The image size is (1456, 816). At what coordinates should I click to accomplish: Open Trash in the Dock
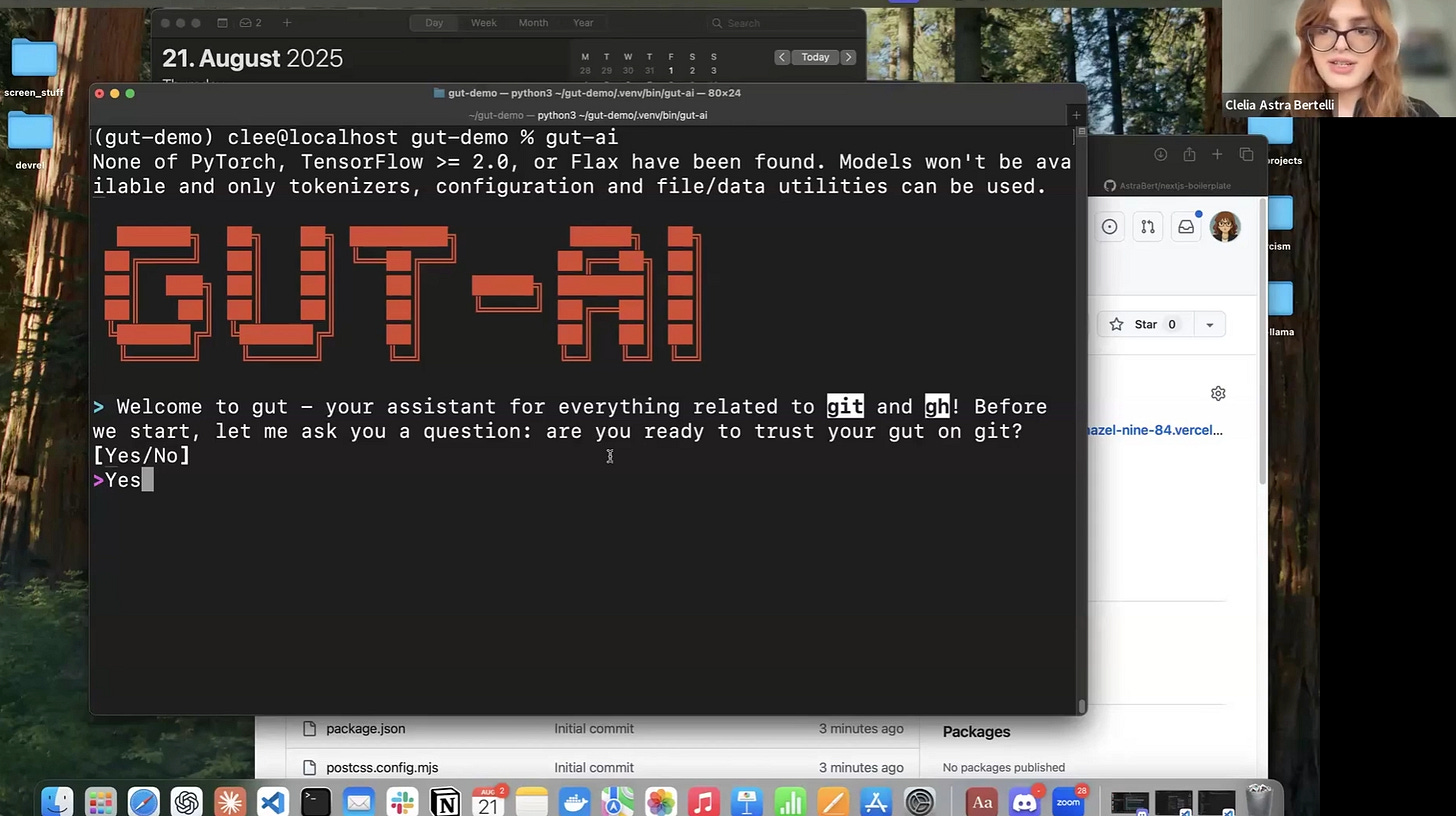click(x=1260, y=802)
